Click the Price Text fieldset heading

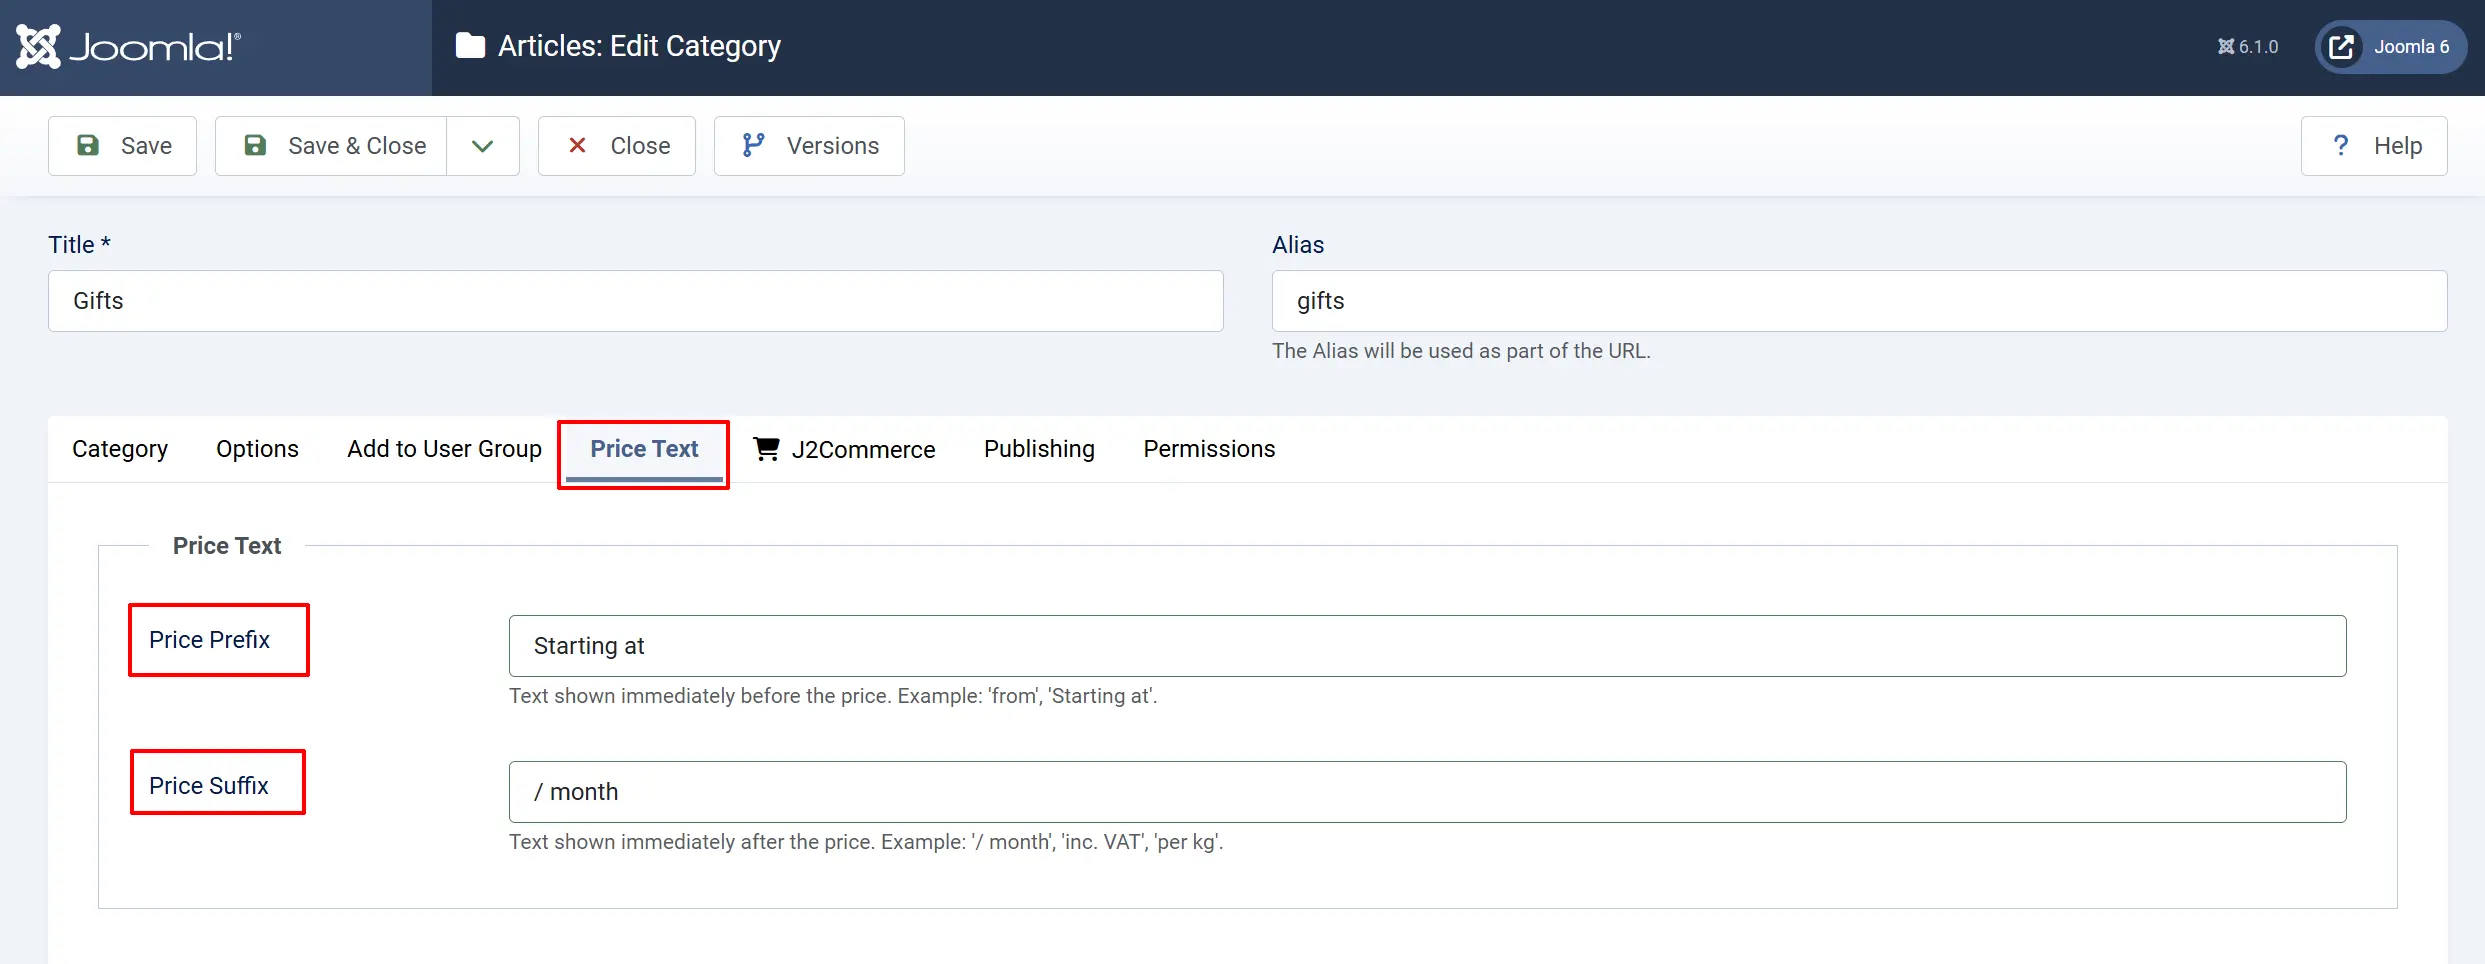pos(227,546)
